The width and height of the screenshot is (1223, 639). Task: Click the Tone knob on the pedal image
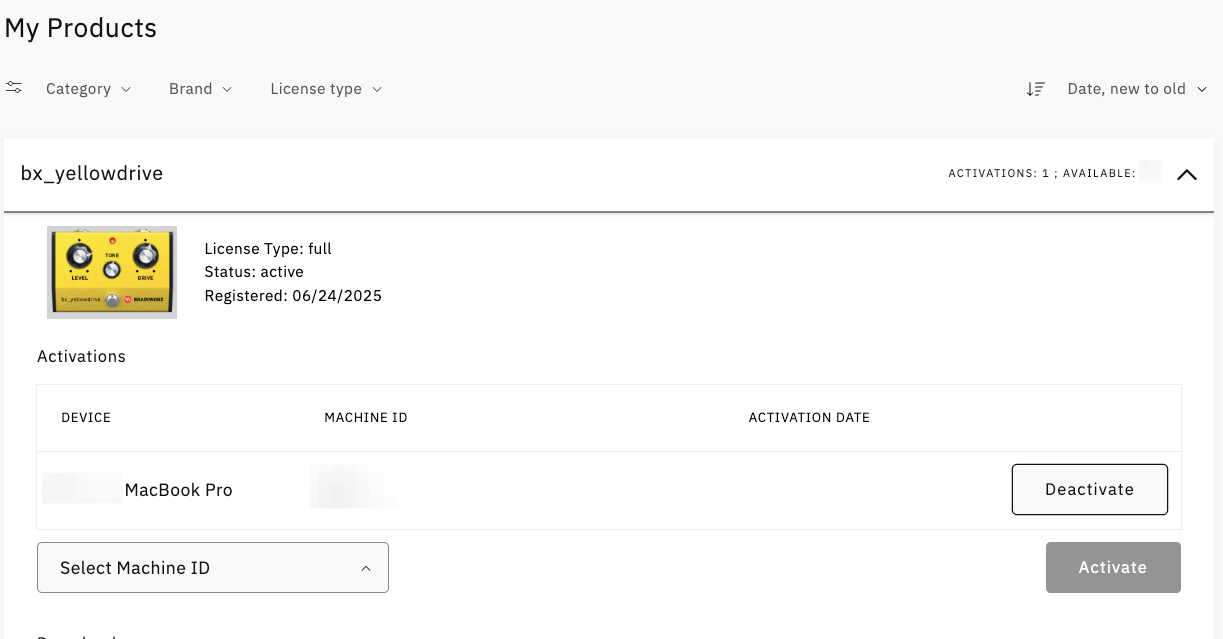coord(112,268)
